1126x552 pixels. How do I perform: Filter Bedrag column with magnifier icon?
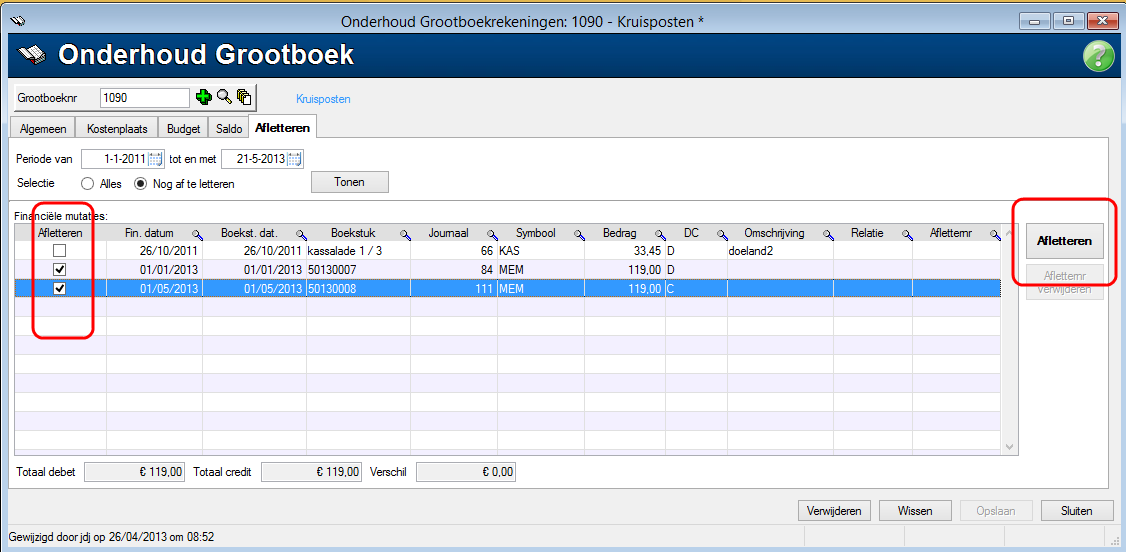click(x=659, y=234)
